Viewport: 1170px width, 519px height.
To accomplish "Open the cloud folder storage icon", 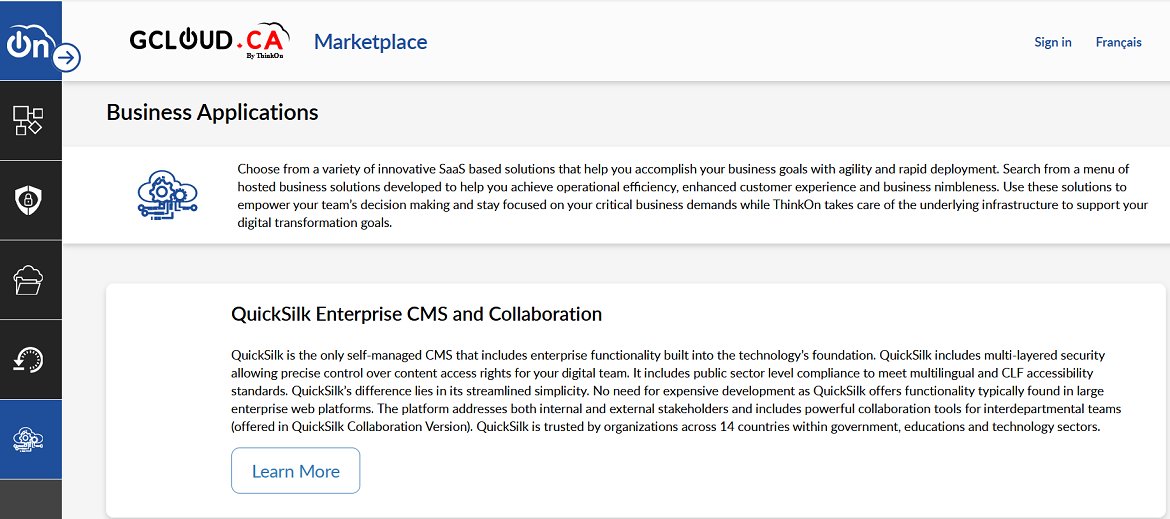I will 29,280.
